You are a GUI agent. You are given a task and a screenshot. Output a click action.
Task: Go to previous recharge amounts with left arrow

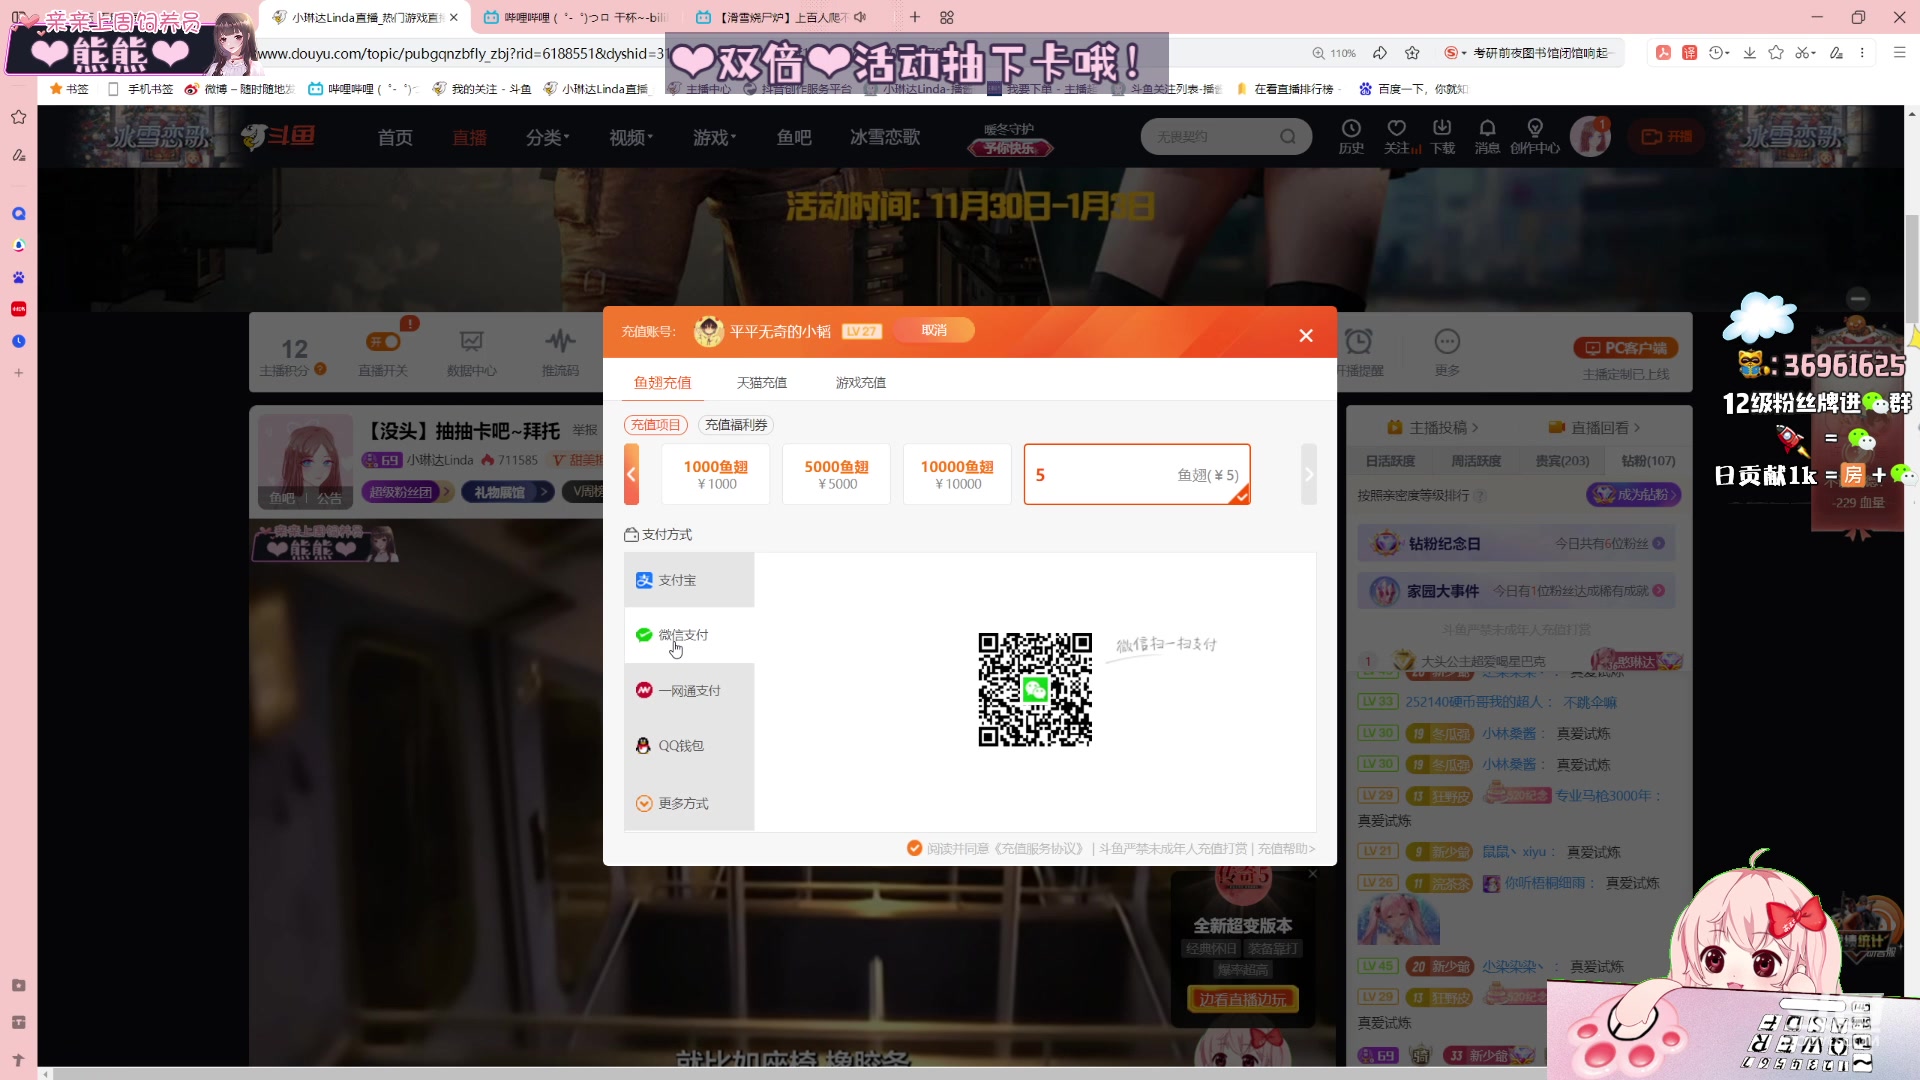[x=631, y=474]
